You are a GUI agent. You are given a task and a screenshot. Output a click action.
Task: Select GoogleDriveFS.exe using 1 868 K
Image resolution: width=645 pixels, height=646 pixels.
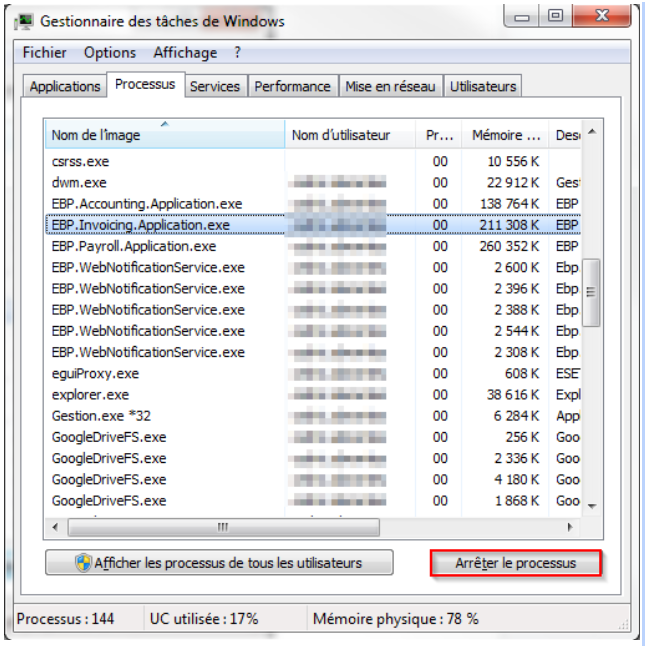point(313,501)
